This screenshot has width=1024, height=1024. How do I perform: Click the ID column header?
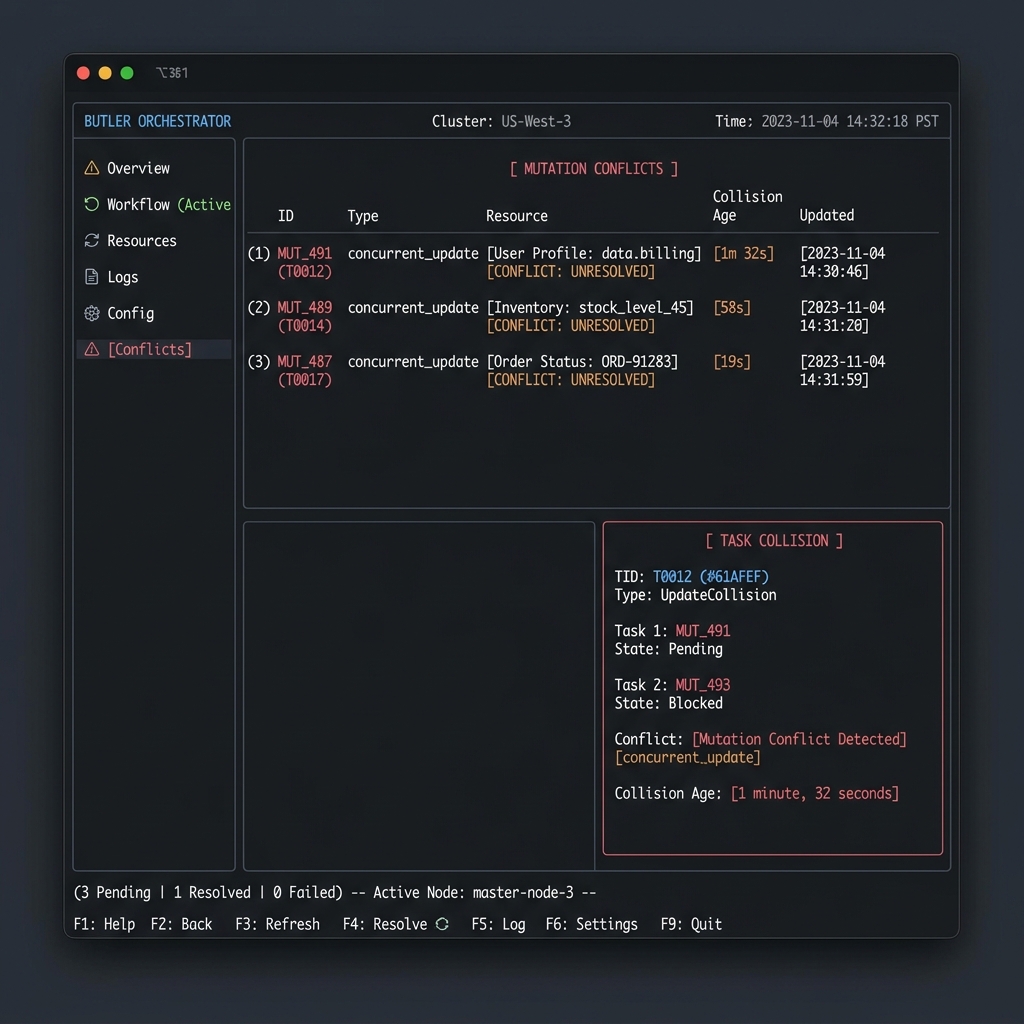click(x=286, y=216)
